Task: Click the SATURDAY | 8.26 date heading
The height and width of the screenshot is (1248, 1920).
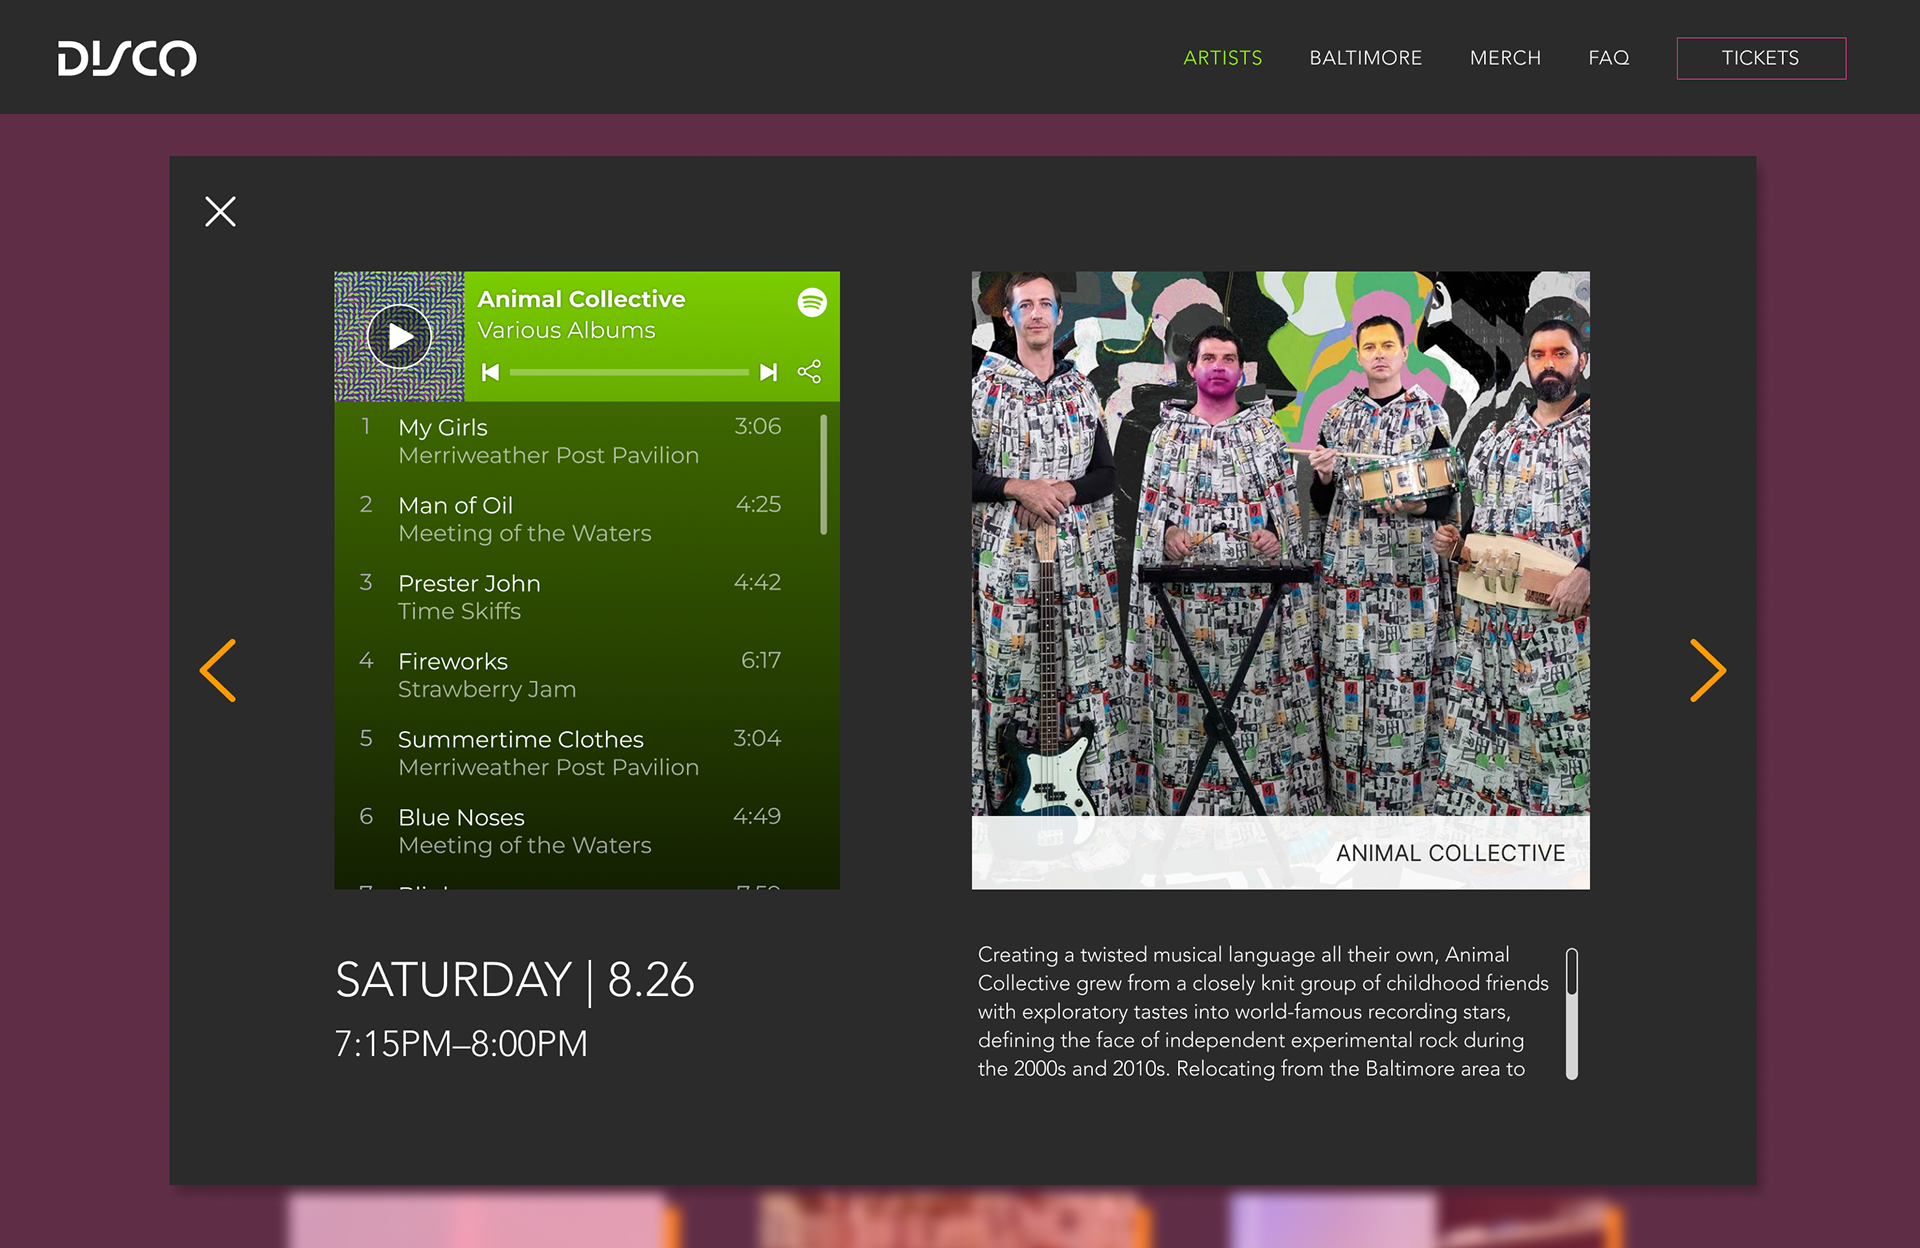Action: pos(515,980)
